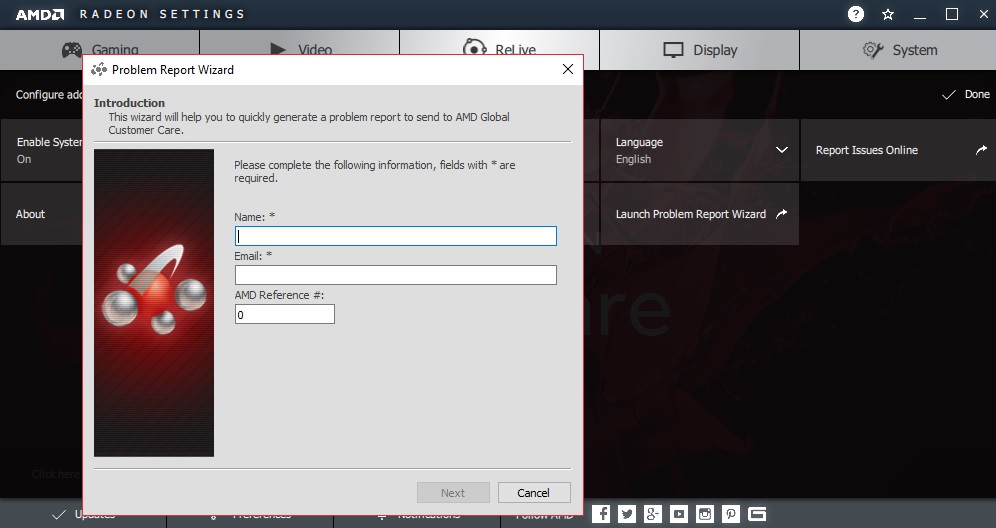Click the Name input field
The width and height of the screenshot is (996, 528).
coord(395,236)
